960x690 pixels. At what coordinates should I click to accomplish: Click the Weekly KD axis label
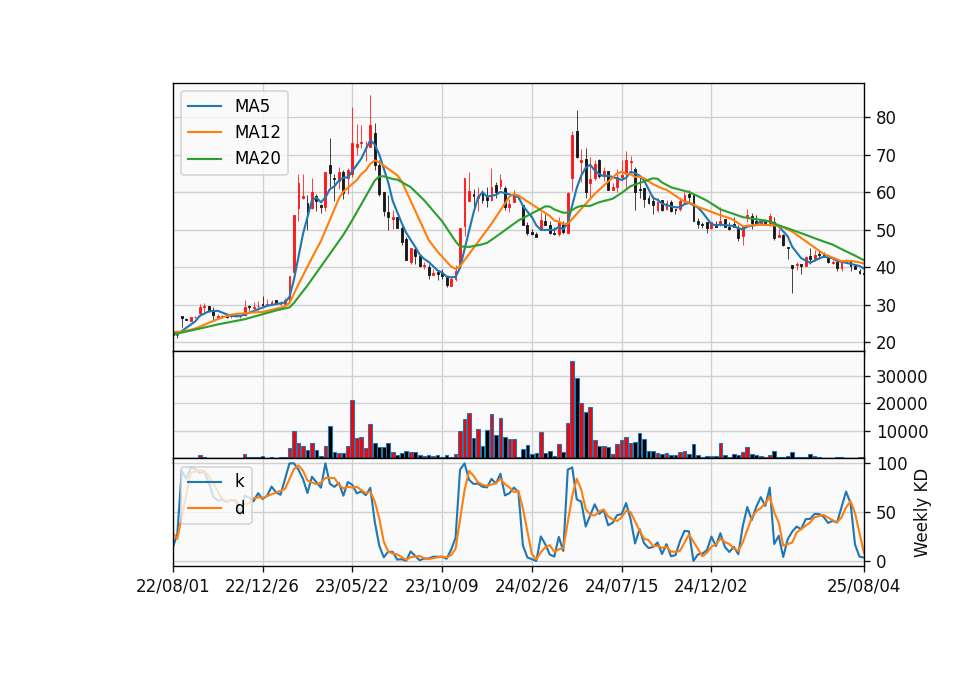click(x=921, y=513)
